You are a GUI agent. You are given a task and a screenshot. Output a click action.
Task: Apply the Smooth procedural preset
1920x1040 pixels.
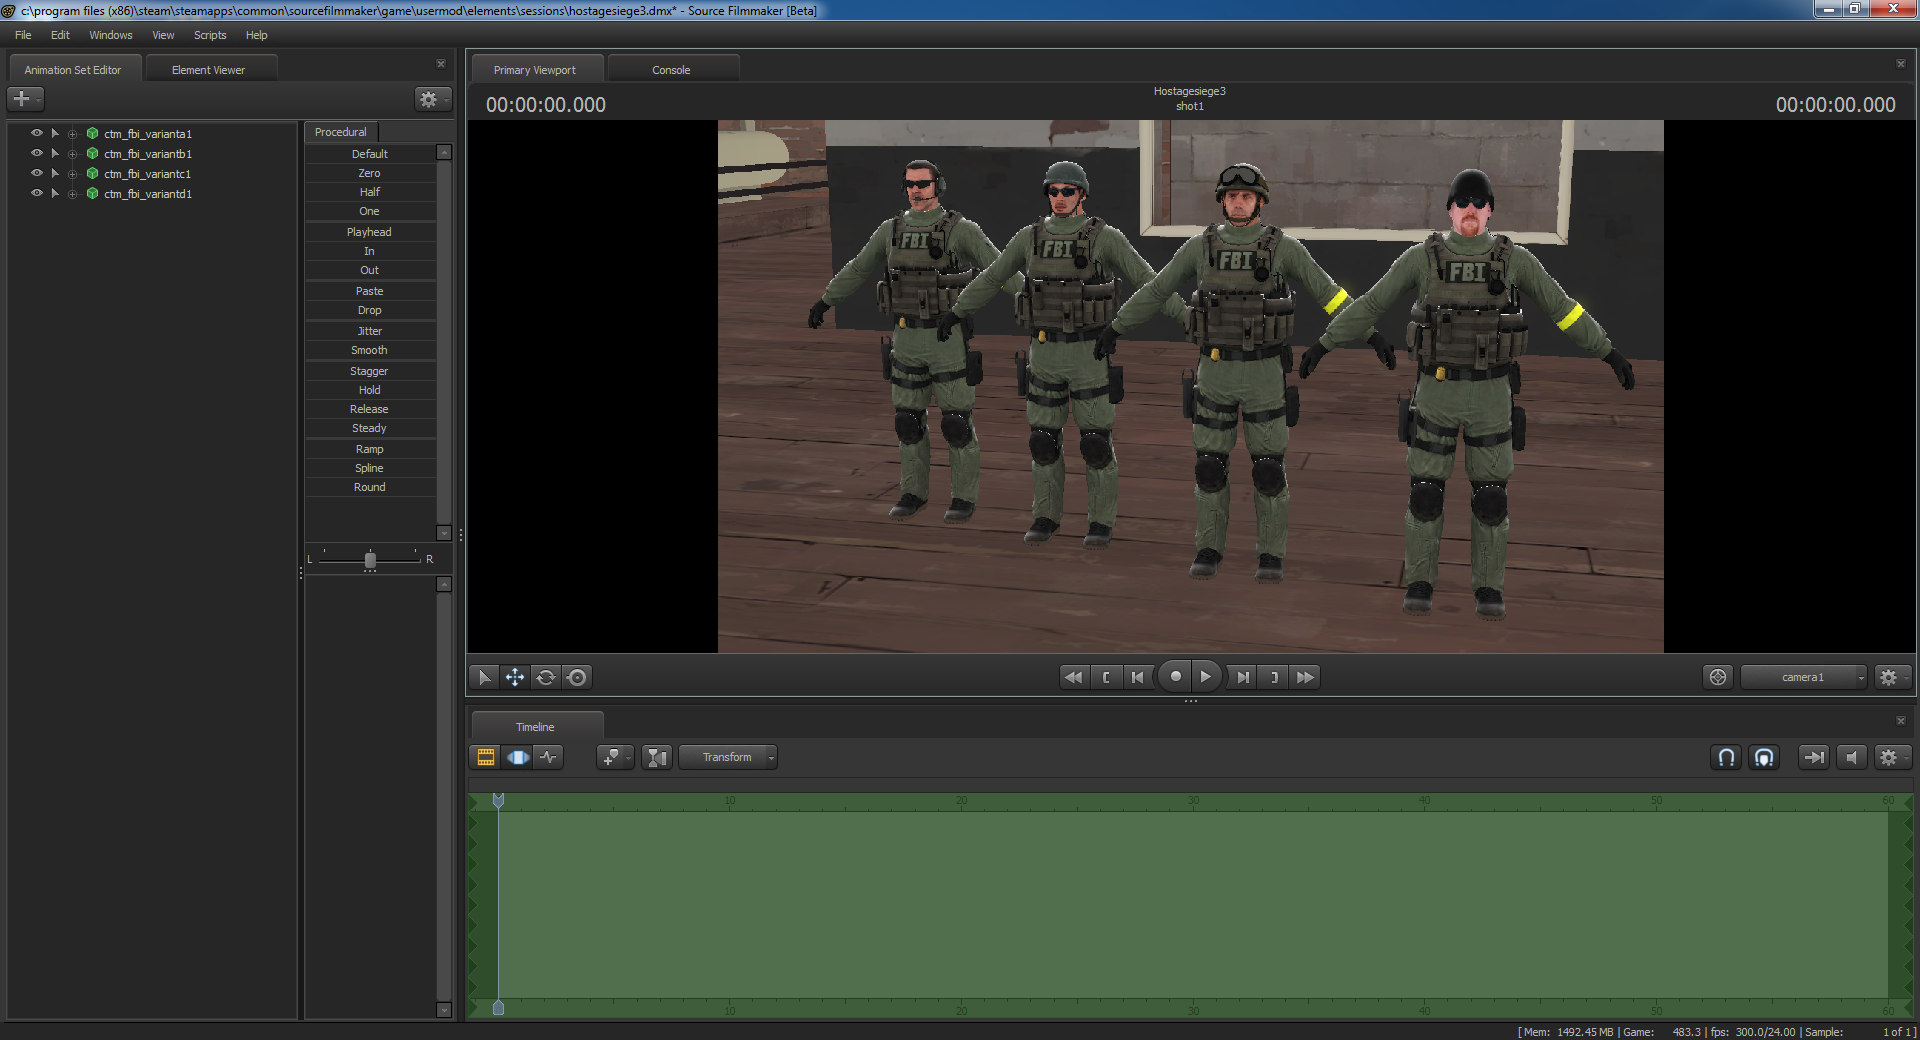pos(370,350)
